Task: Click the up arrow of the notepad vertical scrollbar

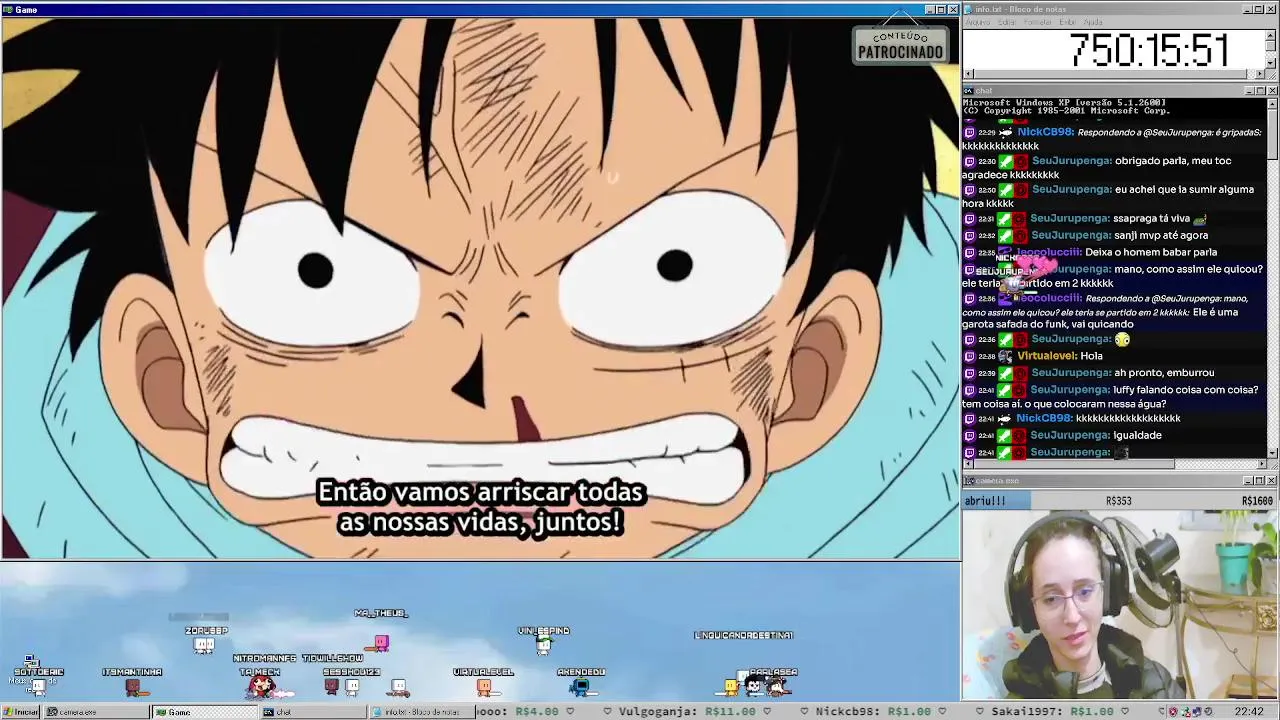Action: (x=1272, y=33)
